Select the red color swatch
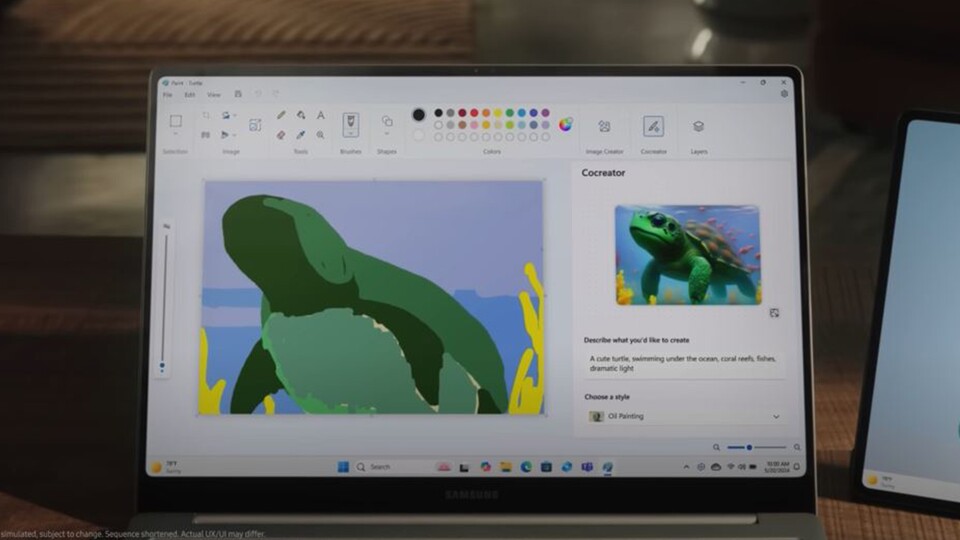Screen dimensions: 960x540 click(x=462, y=113)
